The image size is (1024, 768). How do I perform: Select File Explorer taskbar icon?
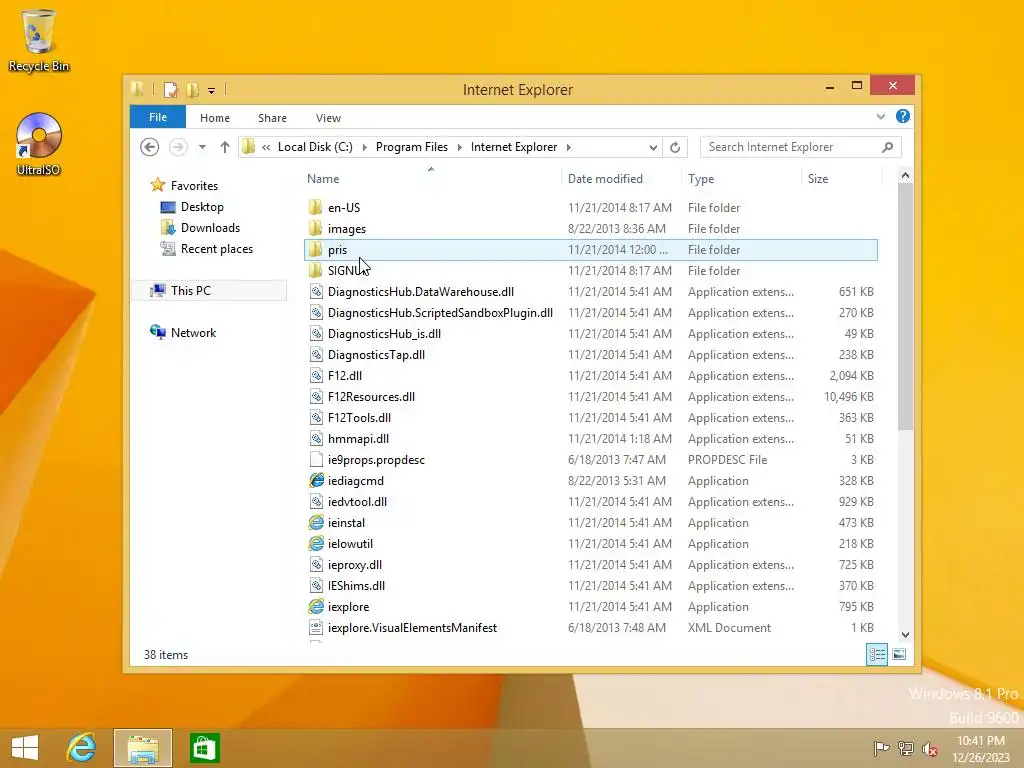143,748
